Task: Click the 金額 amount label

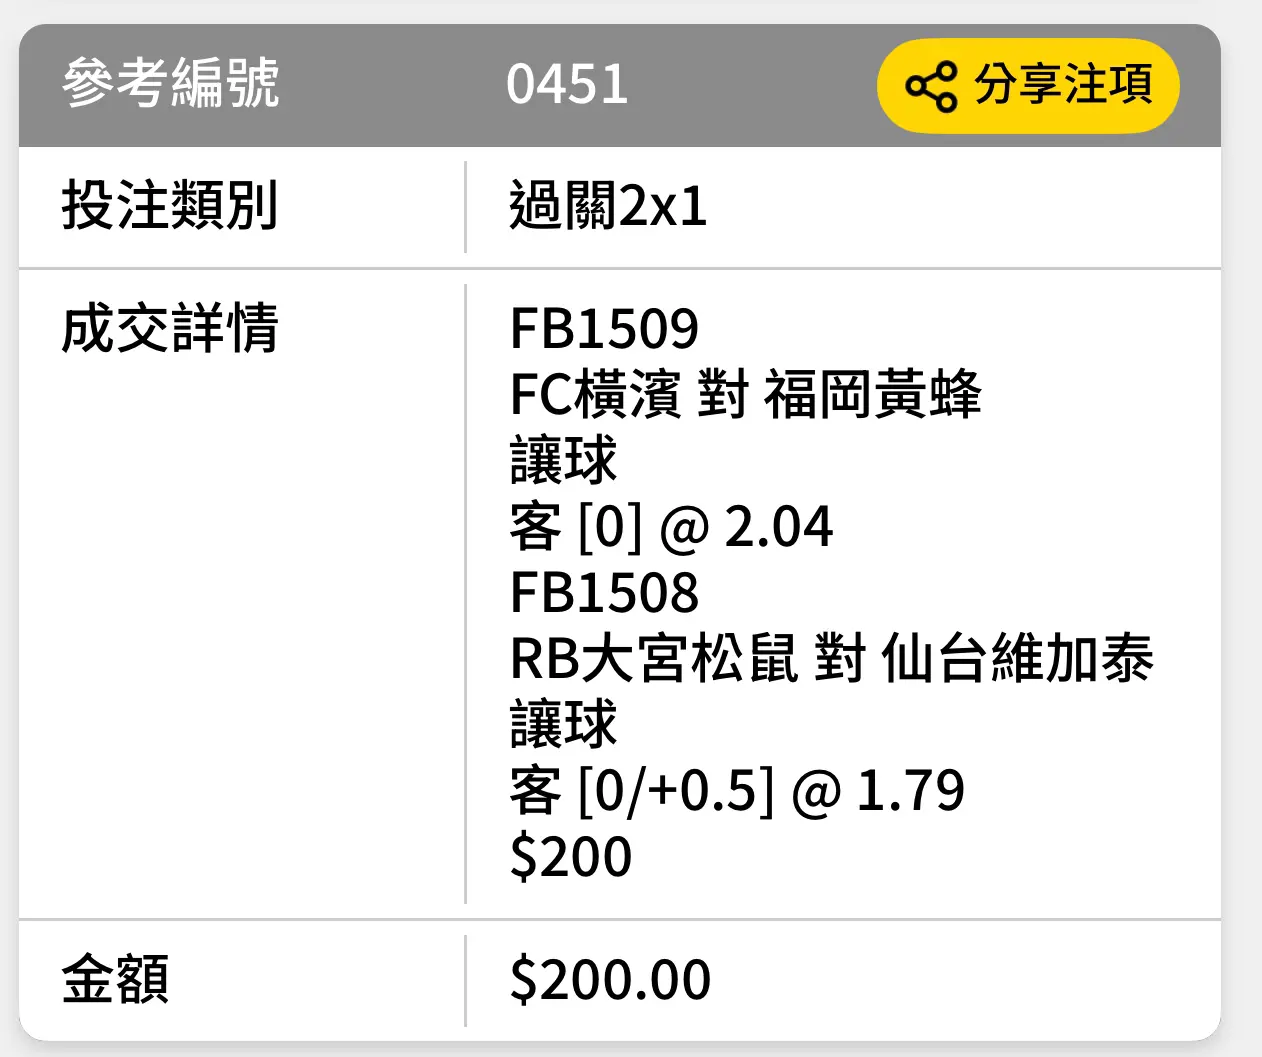Action: click(x=115, y=978)
